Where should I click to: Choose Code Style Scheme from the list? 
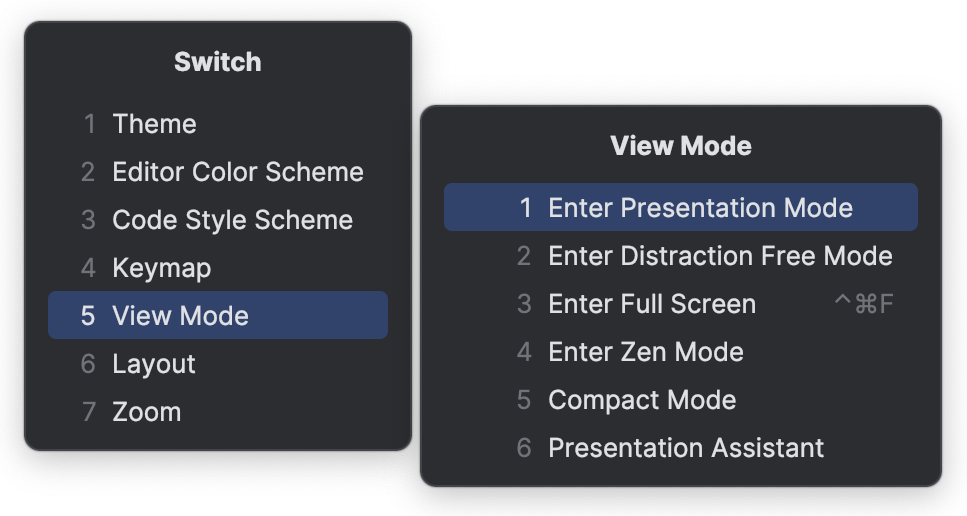click(x=232, y=220)
